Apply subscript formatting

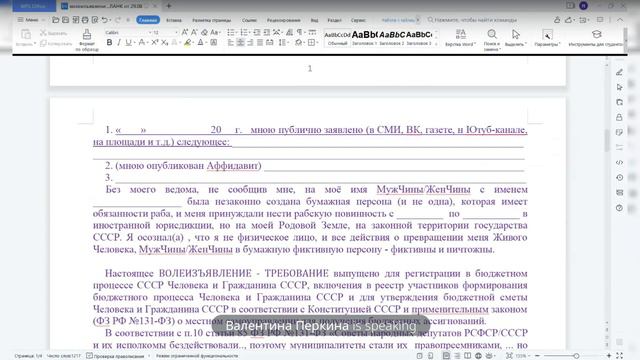(x=164, y=42)
